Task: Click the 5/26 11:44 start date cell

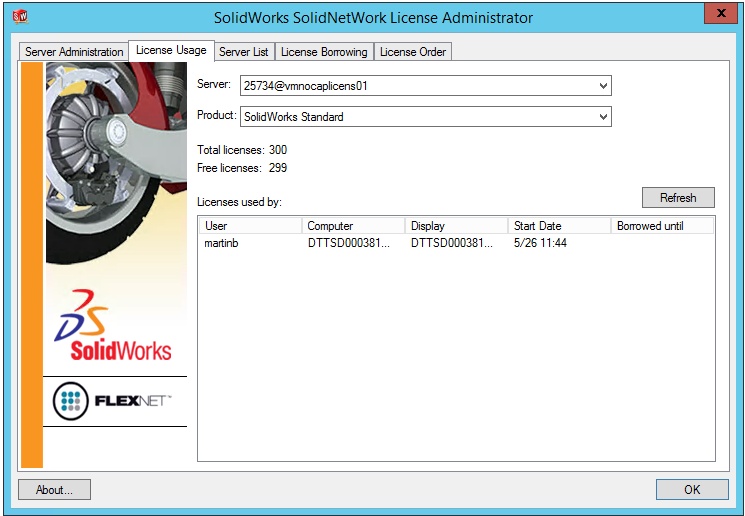Action: (540, 243)
